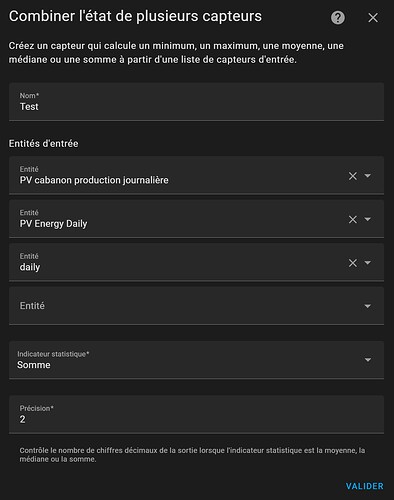Screen dimensions: 394x500
Task: Expand the PV Energy Daily dropdown arrow
Action: pos(368,219)
